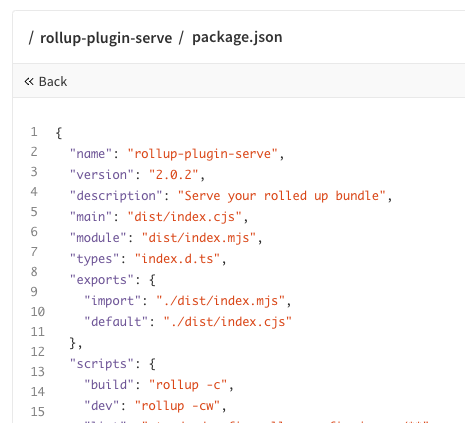Click the "rollup -c" value

tap(188, 385)
